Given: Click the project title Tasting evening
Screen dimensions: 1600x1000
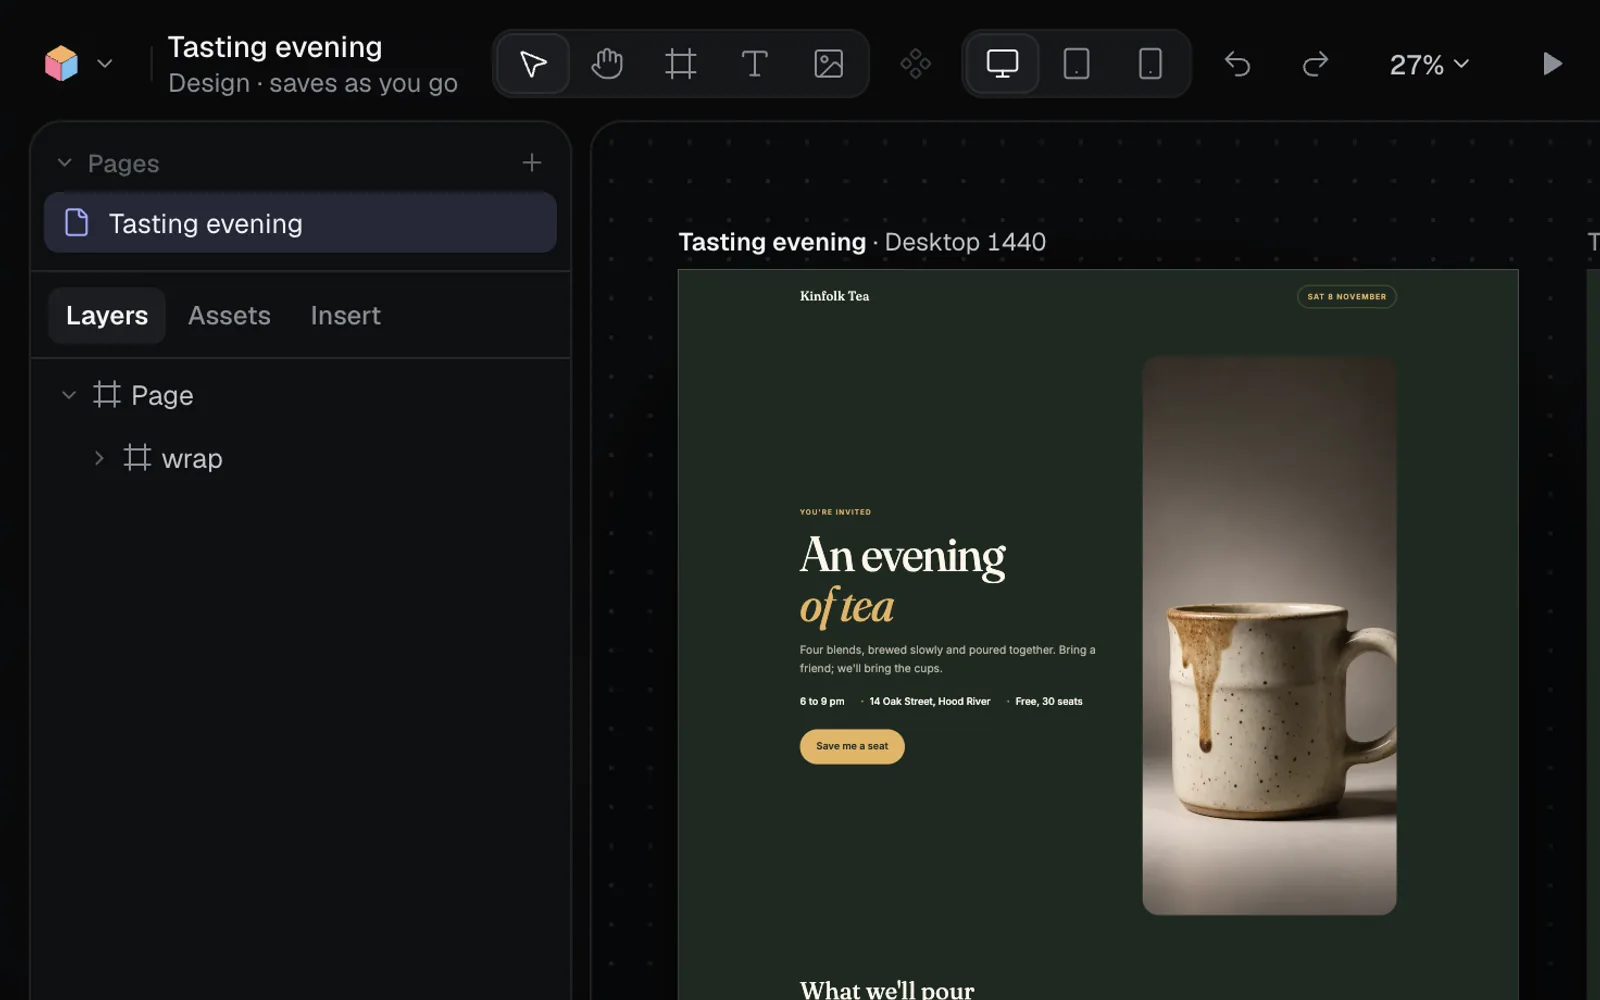Looking at the screenshot, I should (275, 47).
